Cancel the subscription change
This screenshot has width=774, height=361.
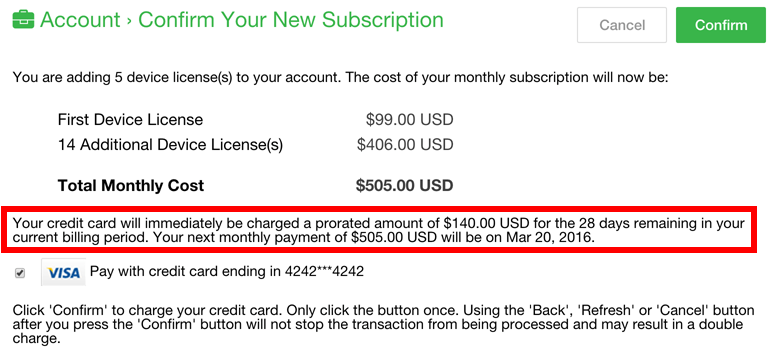tap(622, 25)
